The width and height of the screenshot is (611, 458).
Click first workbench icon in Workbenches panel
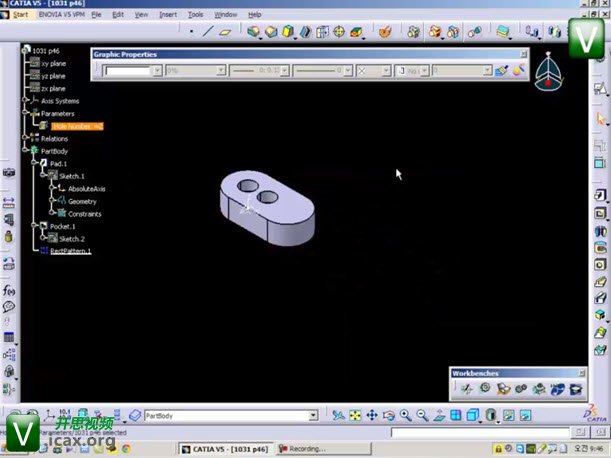467,388
